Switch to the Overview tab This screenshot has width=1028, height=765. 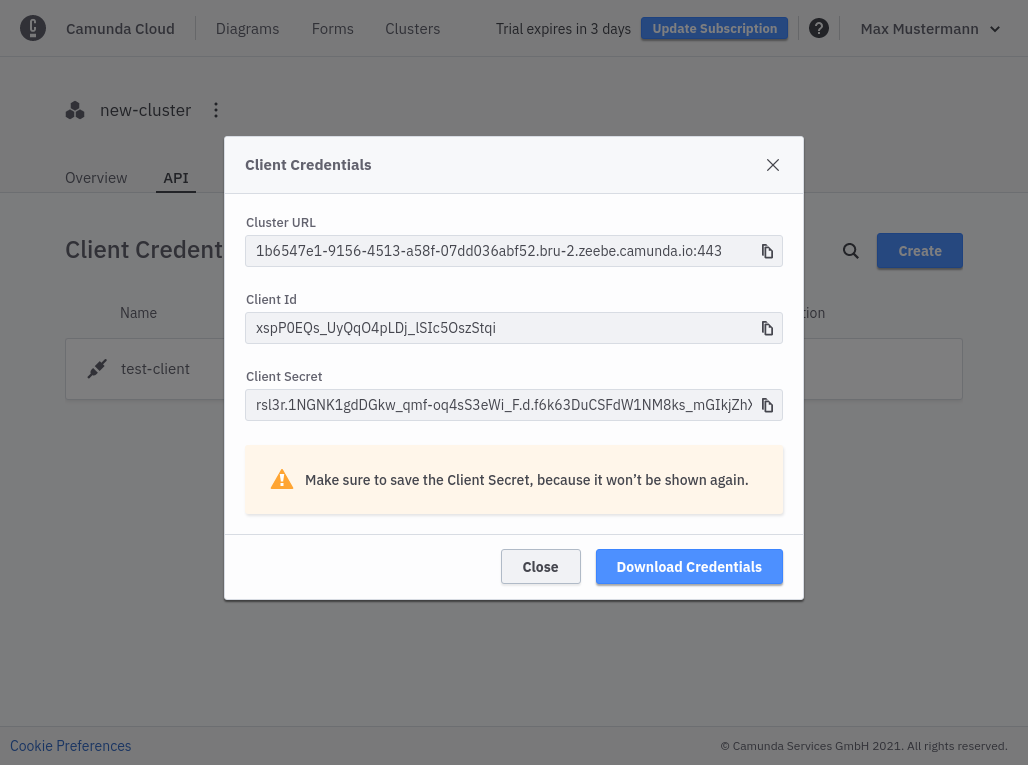tap(96, 178)
